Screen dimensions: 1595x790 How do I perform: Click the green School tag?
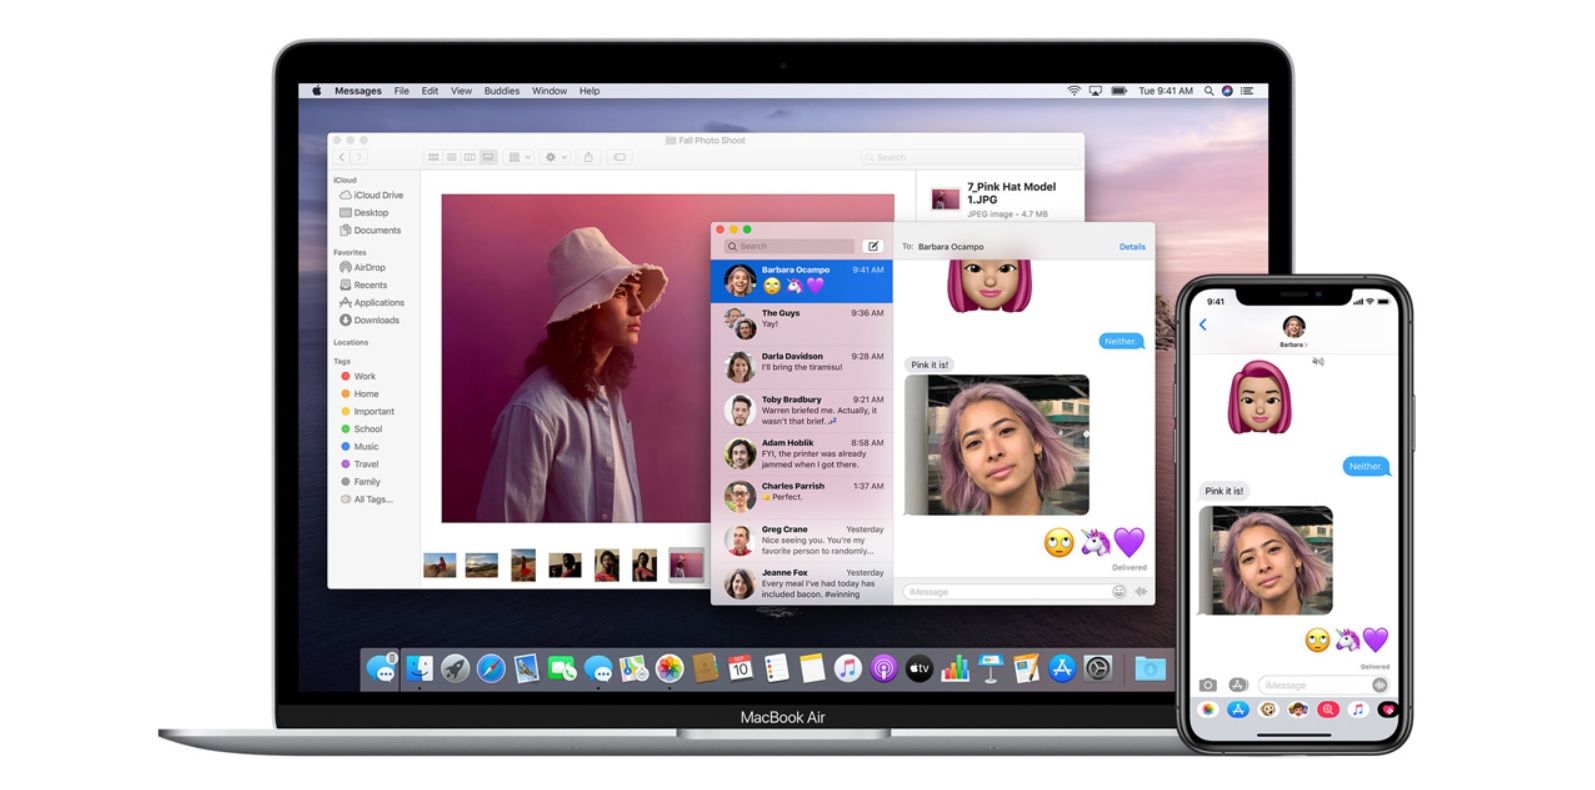coord(362,429)
